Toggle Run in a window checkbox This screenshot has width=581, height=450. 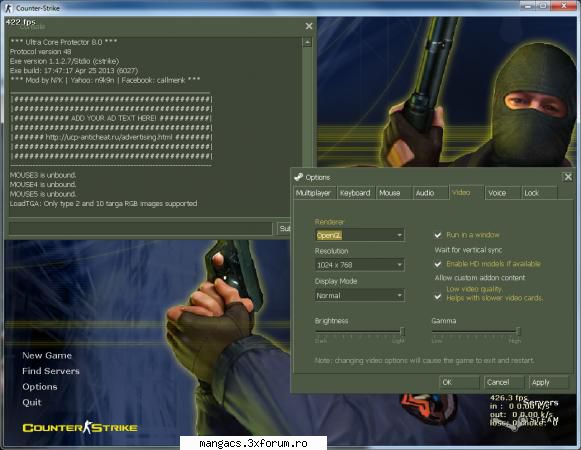pos(438,235)
